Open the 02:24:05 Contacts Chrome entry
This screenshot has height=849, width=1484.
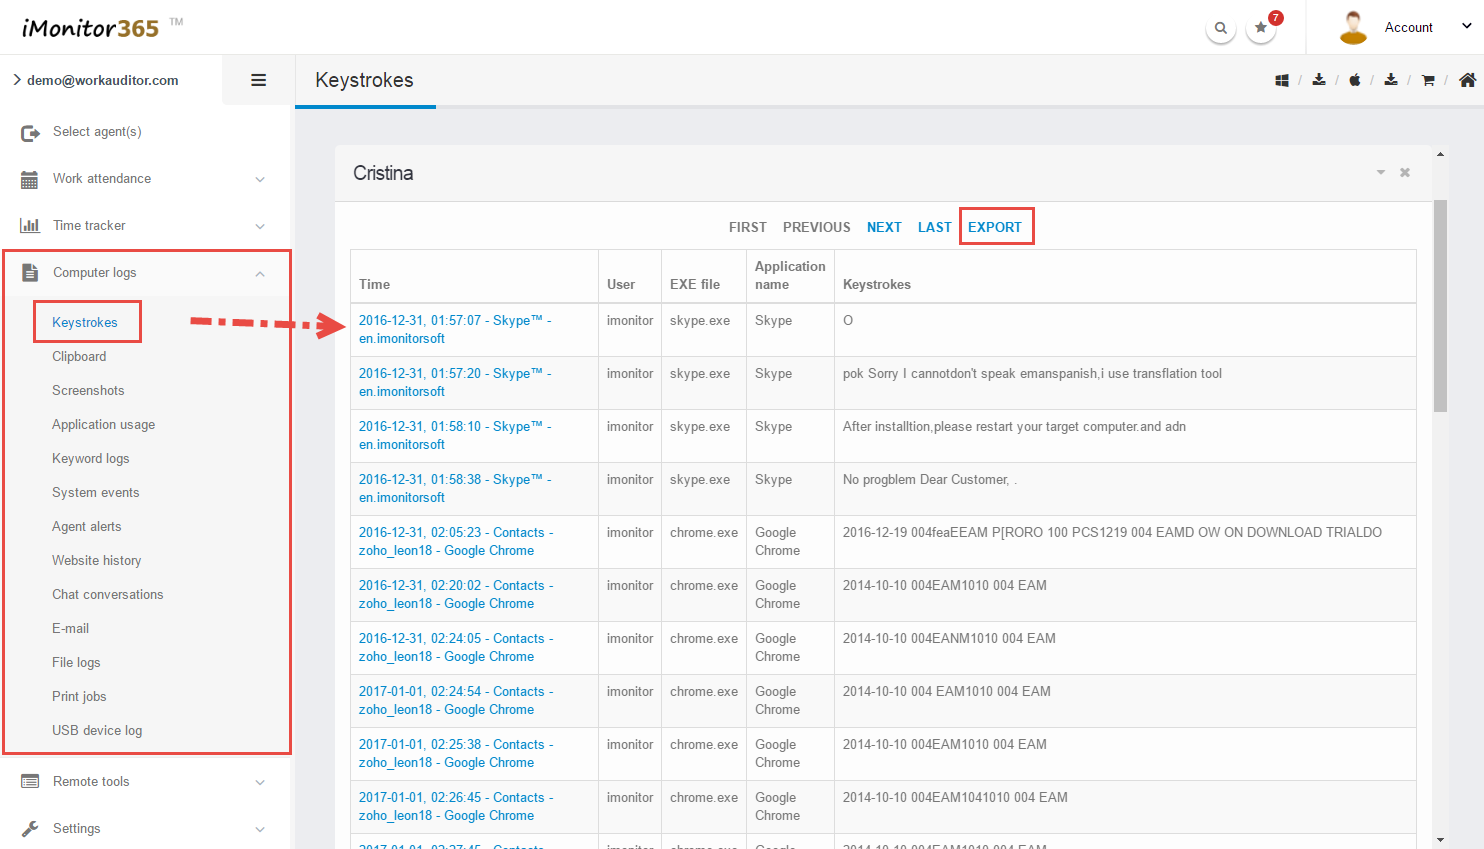(x=456, y=648)
